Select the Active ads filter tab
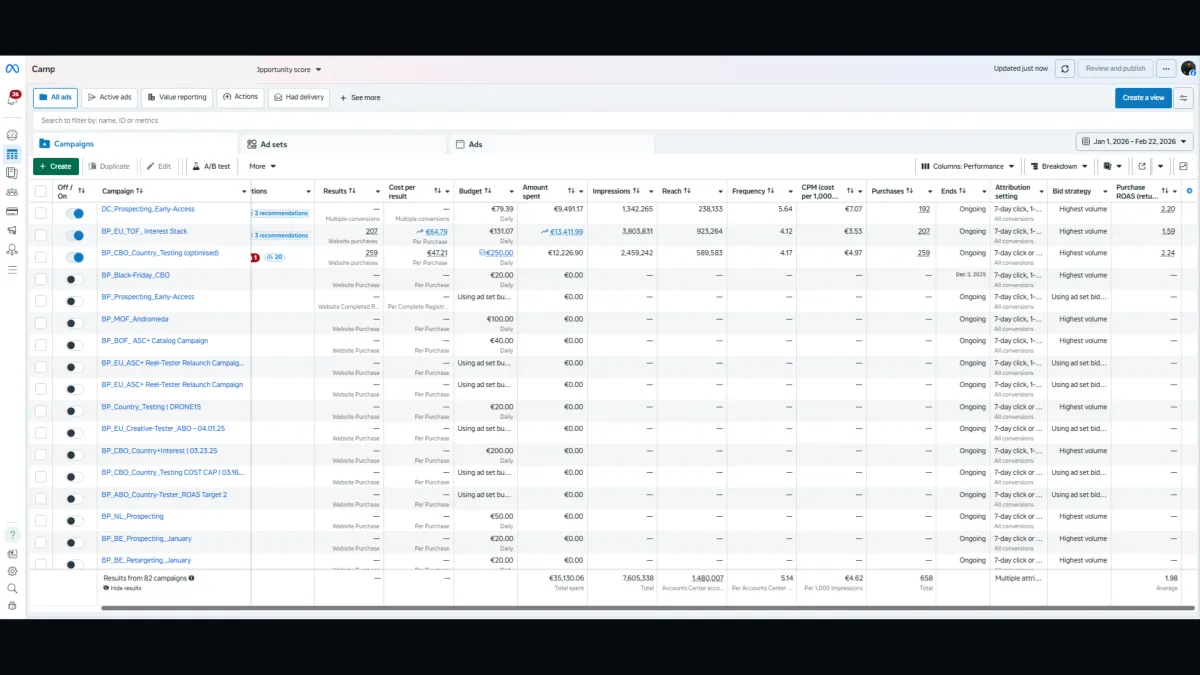This screenshot has width=1200, height=675. pos(109,98)
